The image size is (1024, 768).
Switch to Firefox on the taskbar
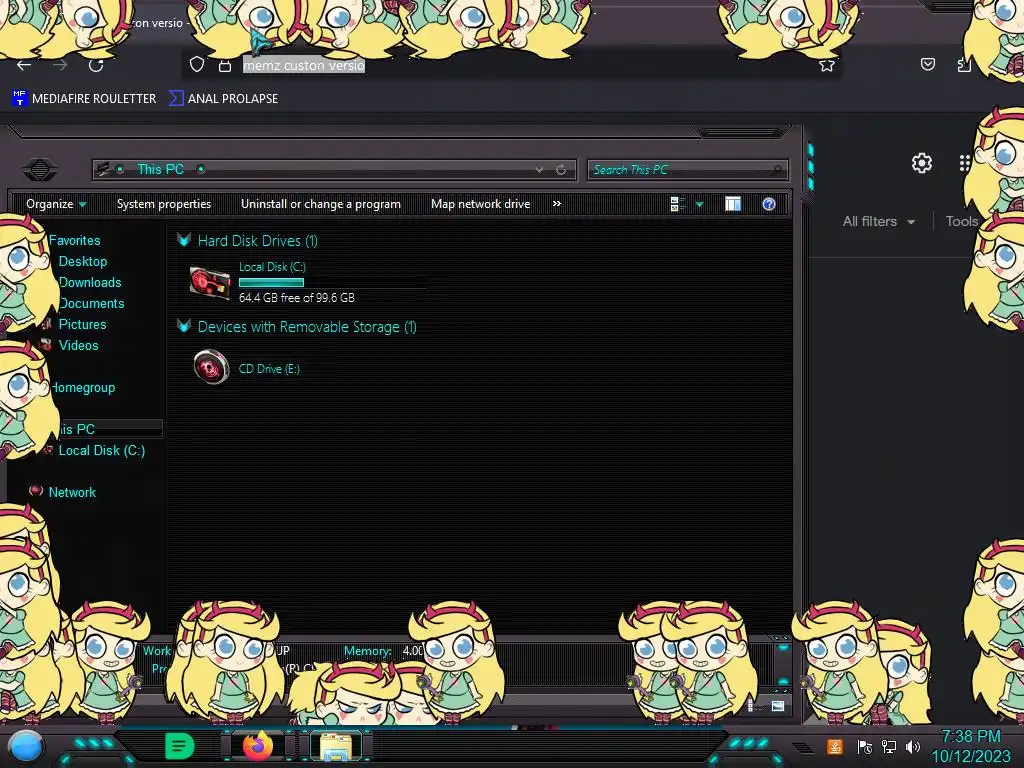coord(257,746)
